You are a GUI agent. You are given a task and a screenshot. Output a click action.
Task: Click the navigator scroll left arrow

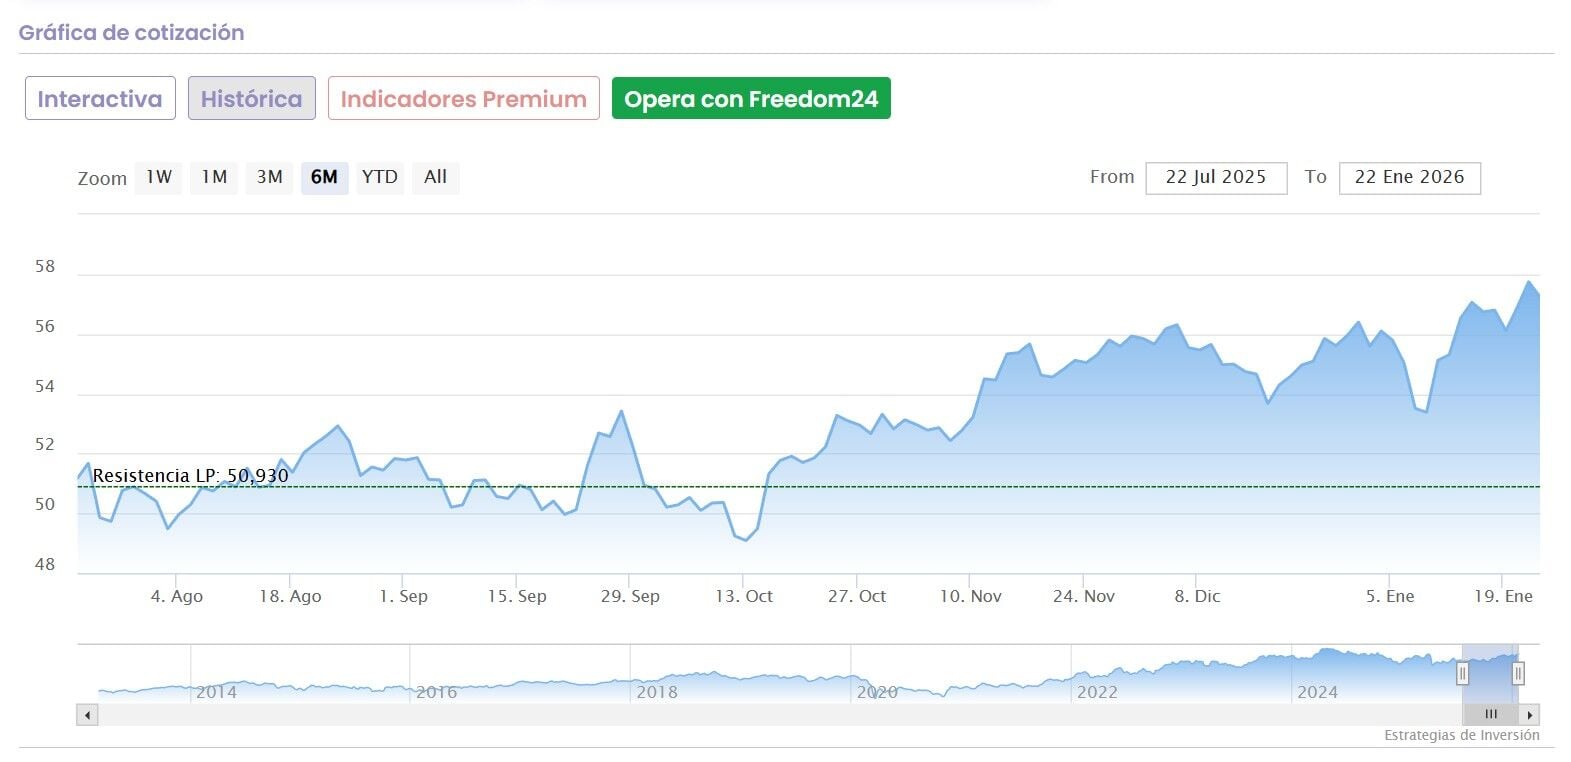click(88, 715)
